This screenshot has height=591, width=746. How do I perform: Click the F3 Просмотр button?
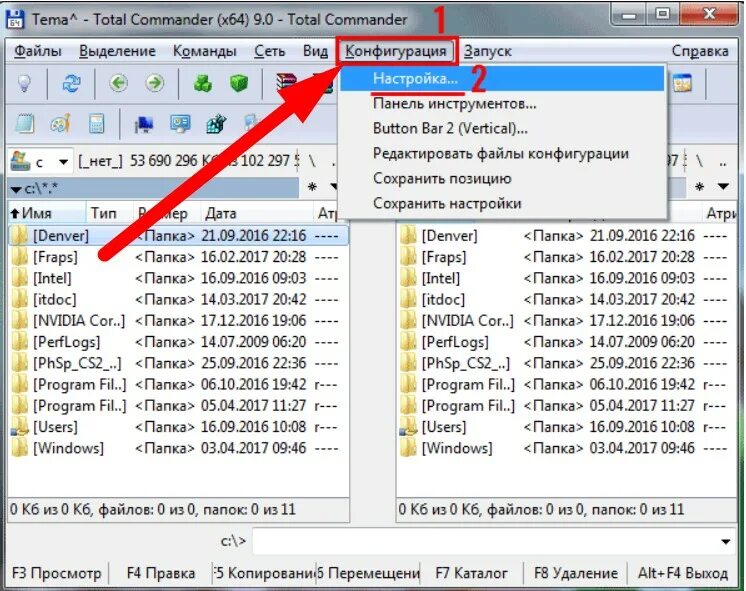coord(57,573)
